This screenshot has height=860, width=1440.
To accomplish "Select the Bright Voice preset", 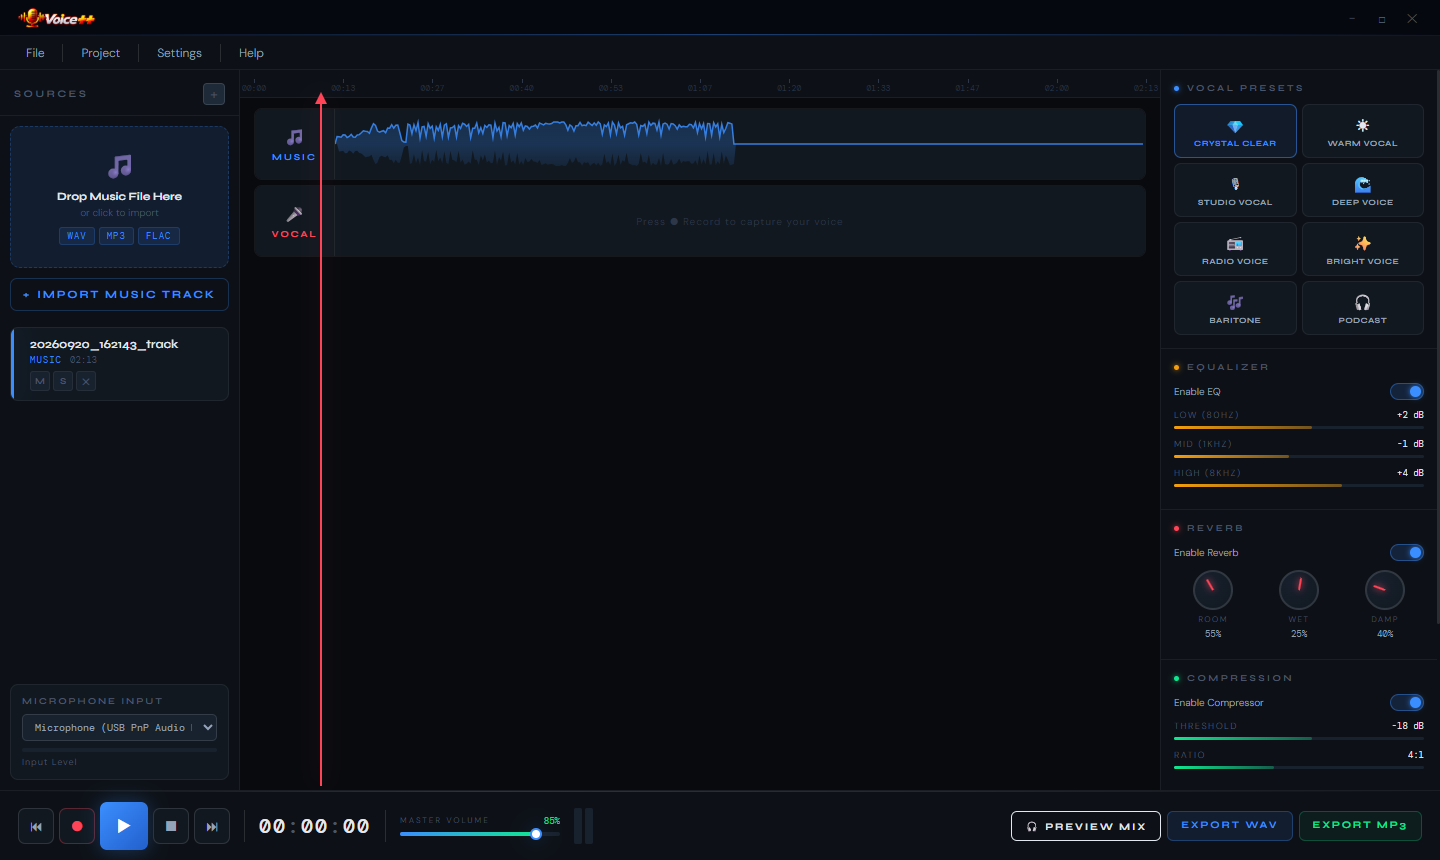I will click(x=1362, y=249).
